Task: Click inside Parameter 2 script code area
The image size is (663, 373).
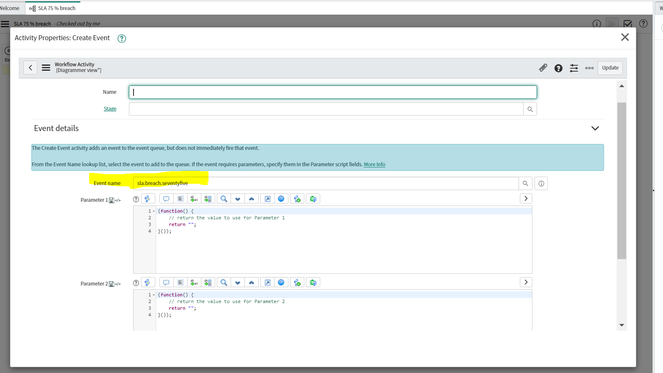Action: (343, 310)
